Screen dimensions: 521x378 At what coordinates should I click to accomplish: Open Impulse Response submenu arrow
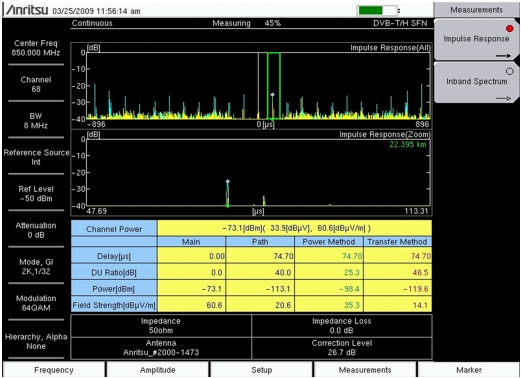(503, 56)
